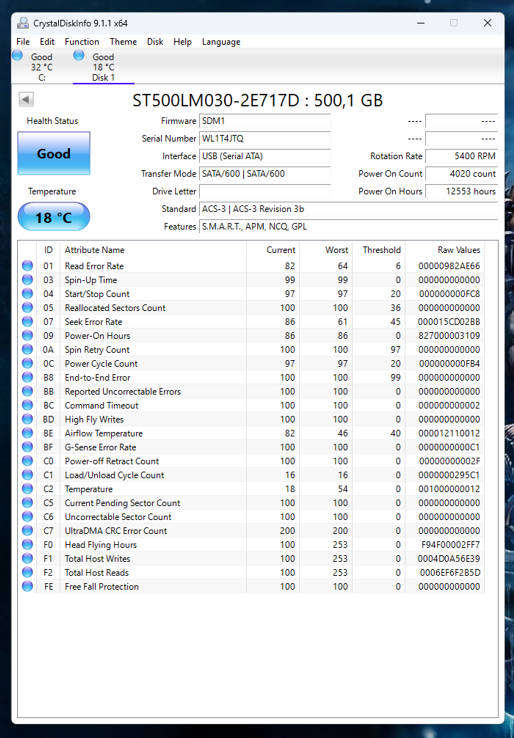Click the Good health status button
The image size is (514, 738).
[54, 153]
